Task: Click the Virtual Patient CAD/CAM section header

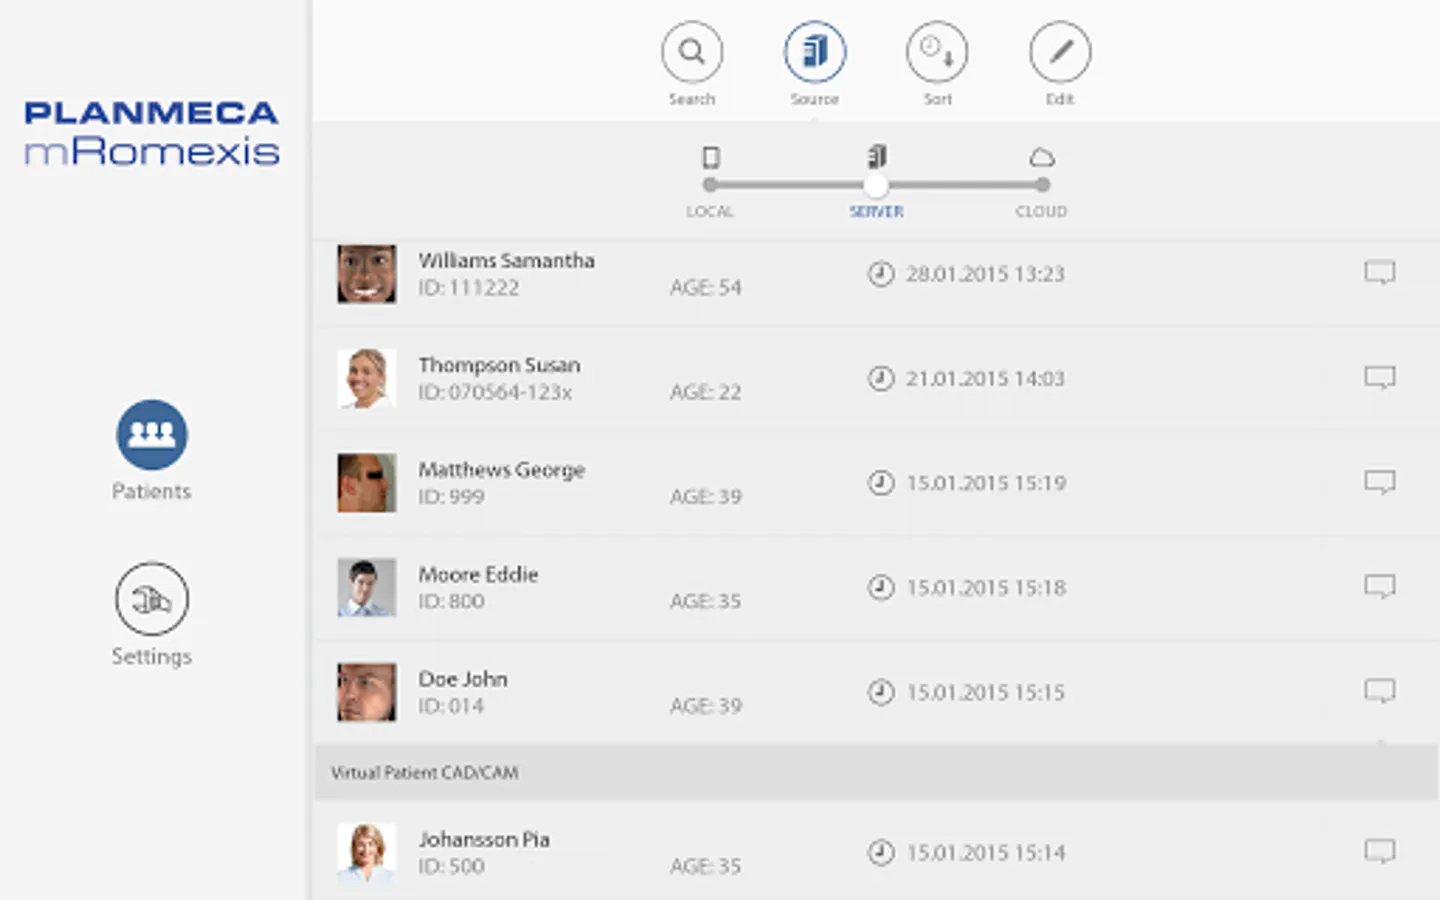Action: [876, 772]
